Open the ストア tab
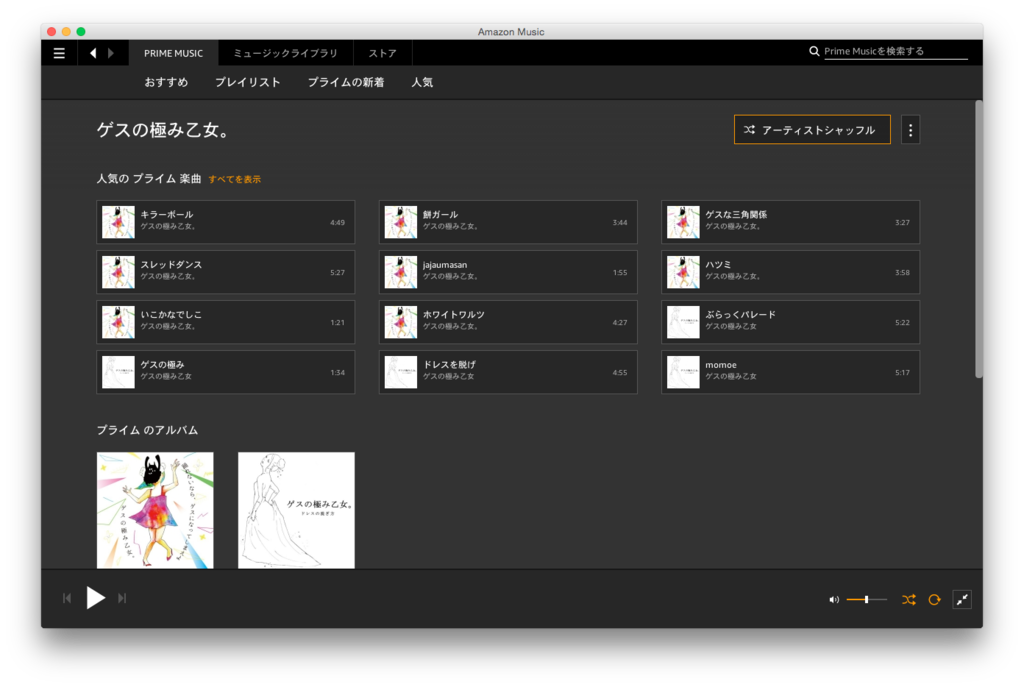The image size is (1024, 687). [382, 53]
